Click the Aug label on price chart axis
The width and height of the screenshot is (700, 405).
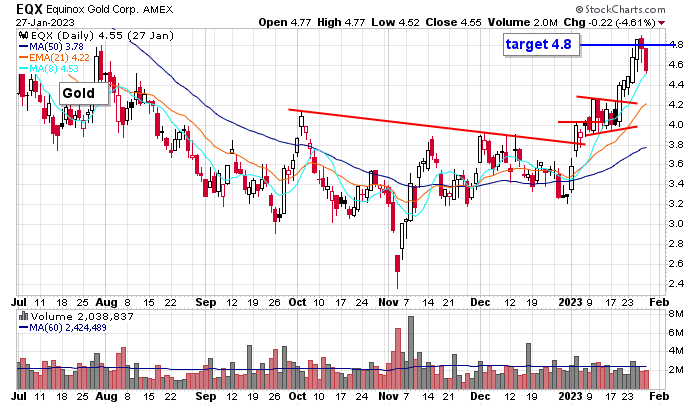click(107, 302)
